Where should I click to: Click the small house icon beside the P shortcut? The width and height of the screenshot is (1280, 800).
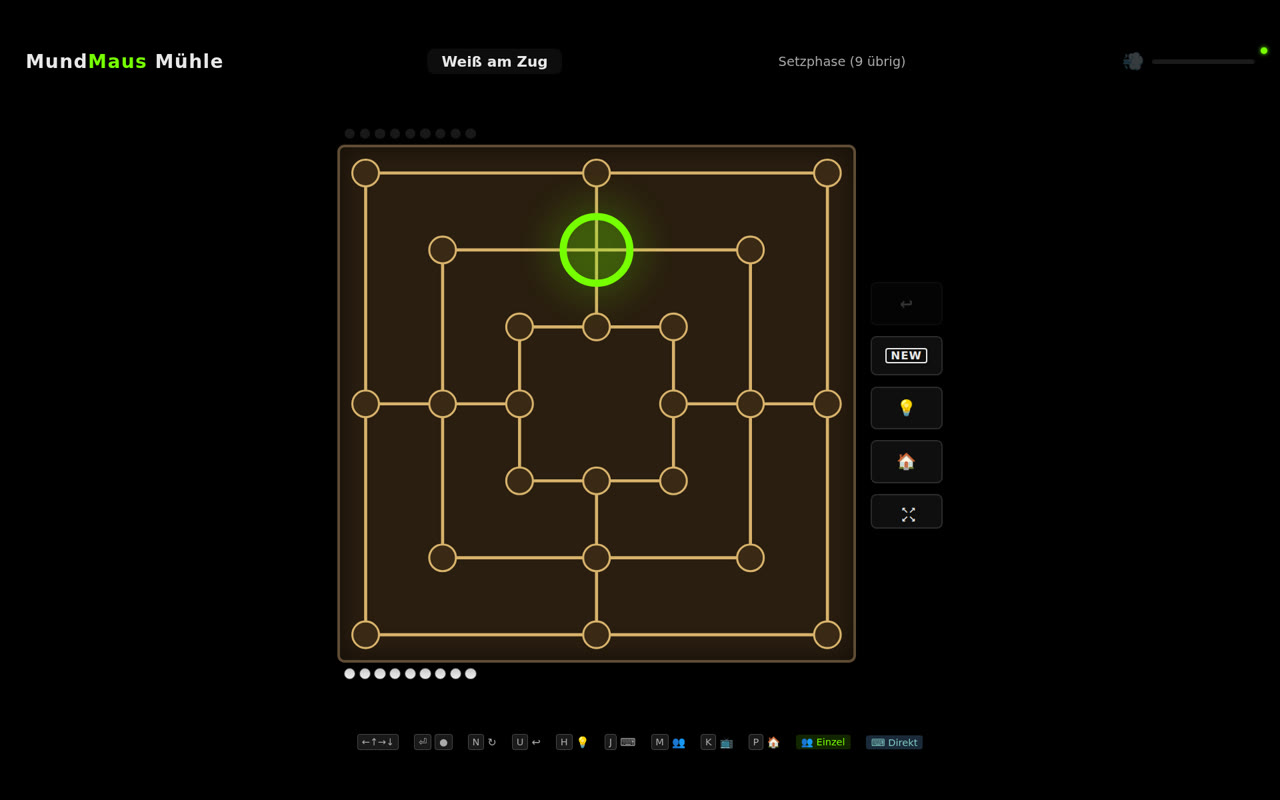click(x=773, y=742)
